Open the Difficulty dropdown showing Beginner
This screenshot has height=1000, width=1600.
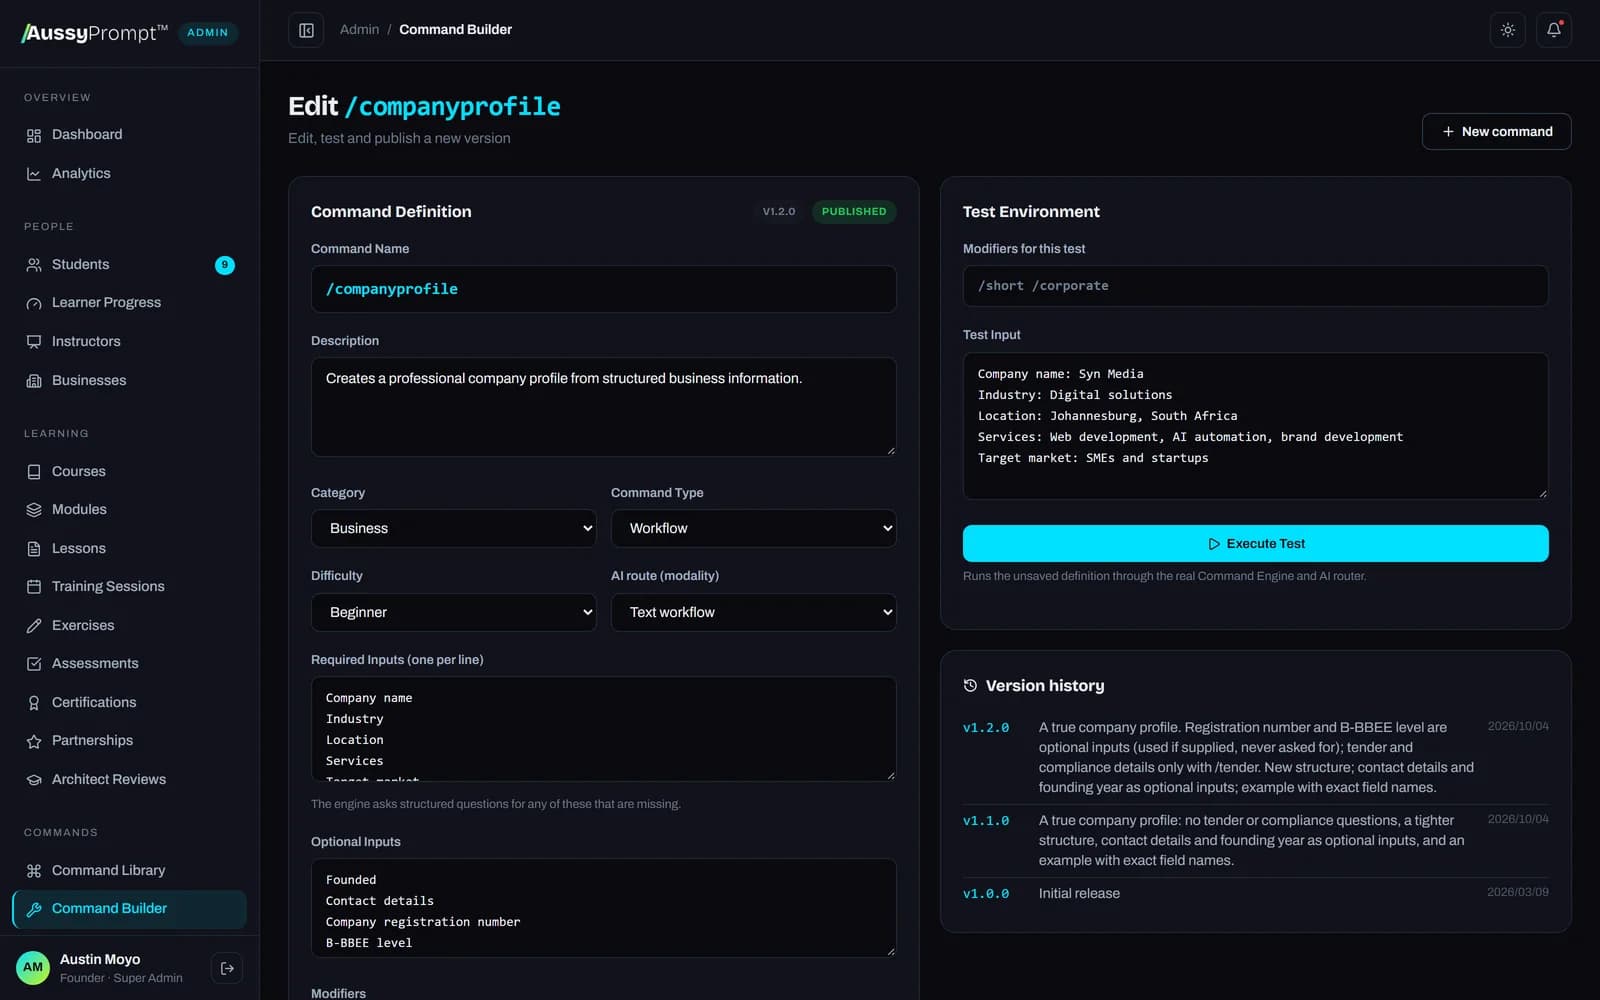(x=454, y=612)
